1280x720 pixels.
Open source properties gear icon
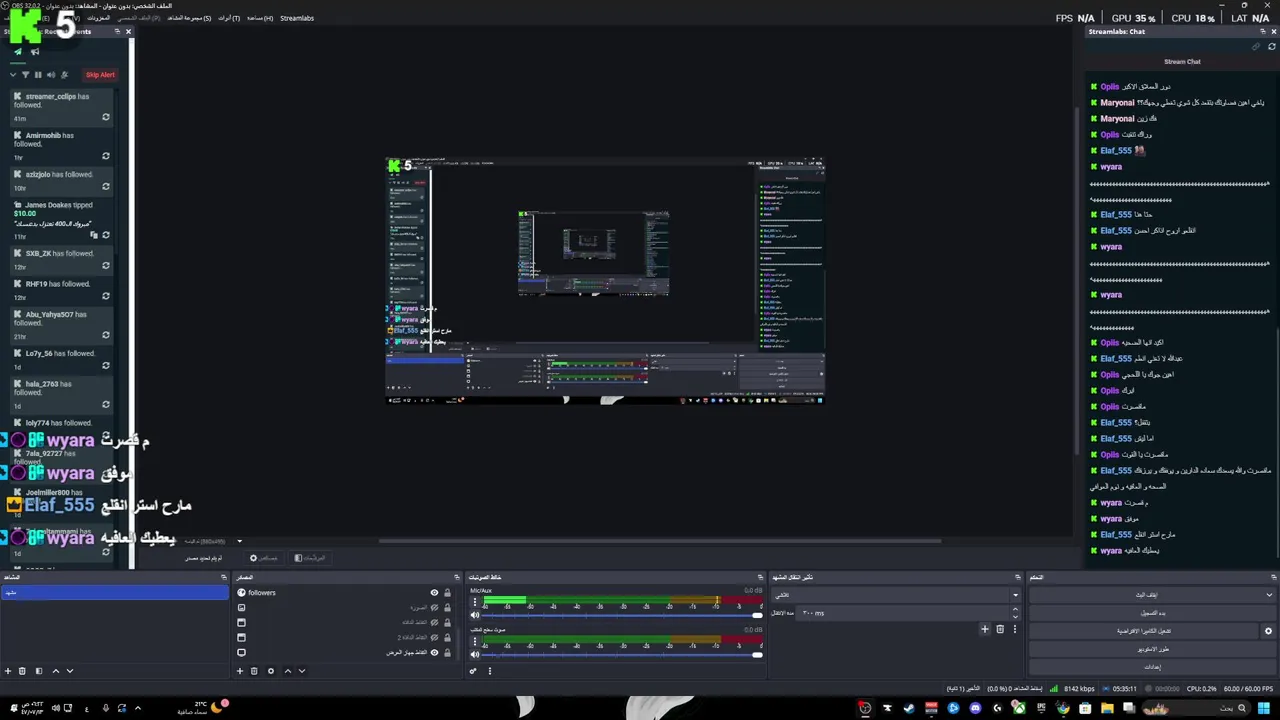click(270, 671)
